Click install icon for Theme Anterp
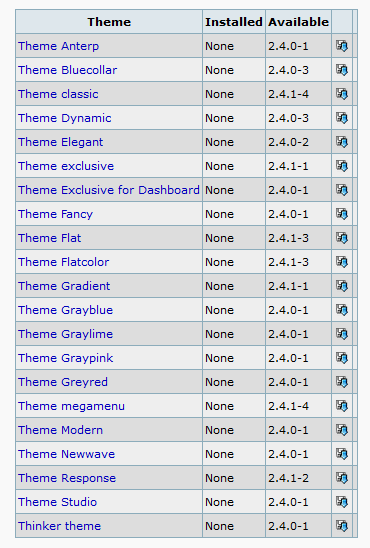The image size is (370, 548). point(342,46)
